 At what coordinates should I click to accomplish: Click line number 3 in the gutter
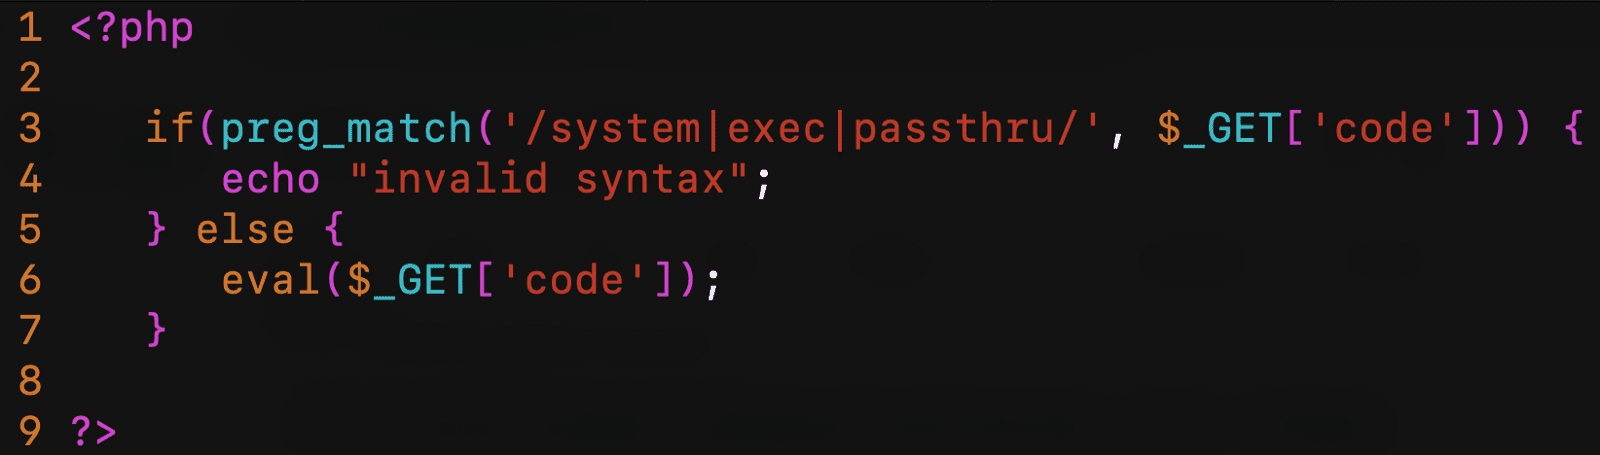[30, 128]
